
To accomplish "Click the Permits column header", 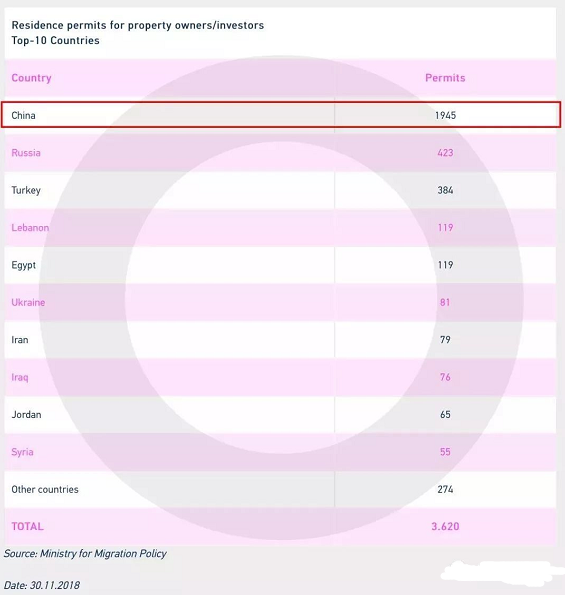I will point(445,78).
